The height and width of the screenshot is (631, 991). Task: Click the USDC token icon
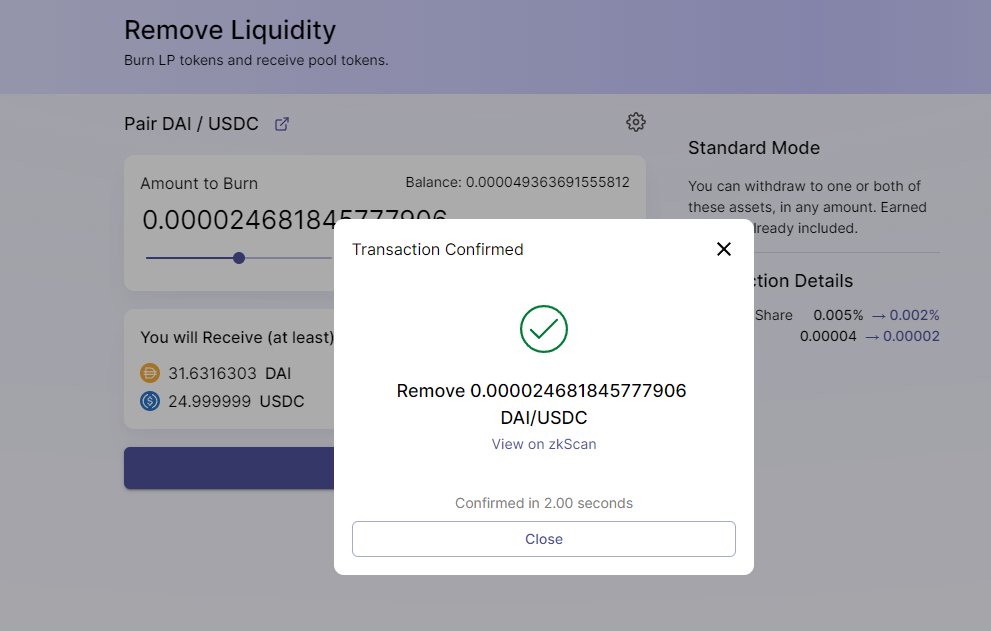tap(150, 401)
